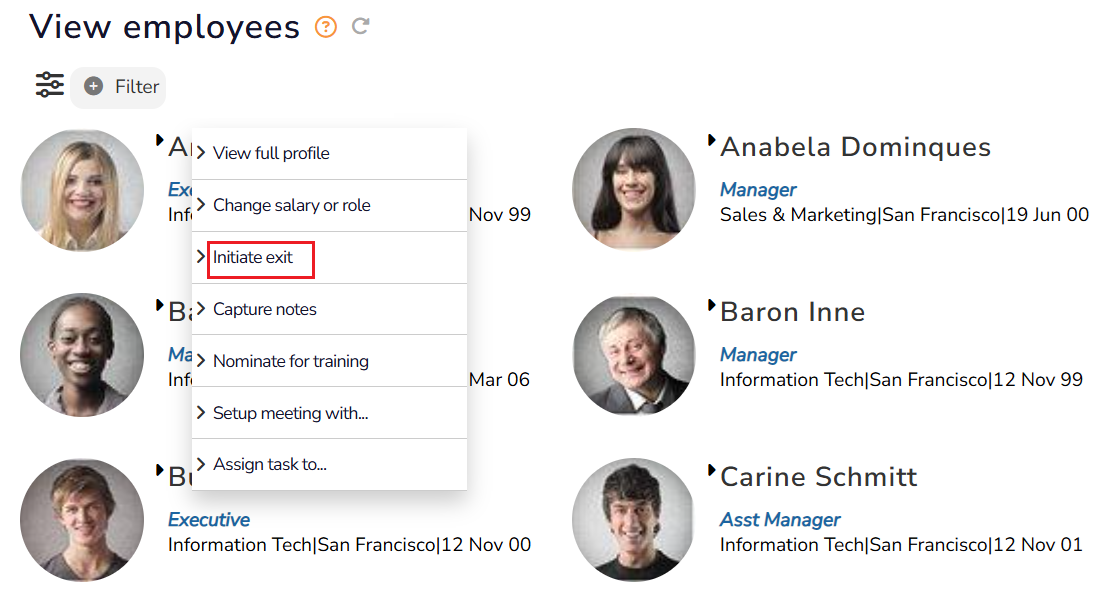
Task: Expand the arrow next to Anabela Dominques
Action: coord(712,140)
